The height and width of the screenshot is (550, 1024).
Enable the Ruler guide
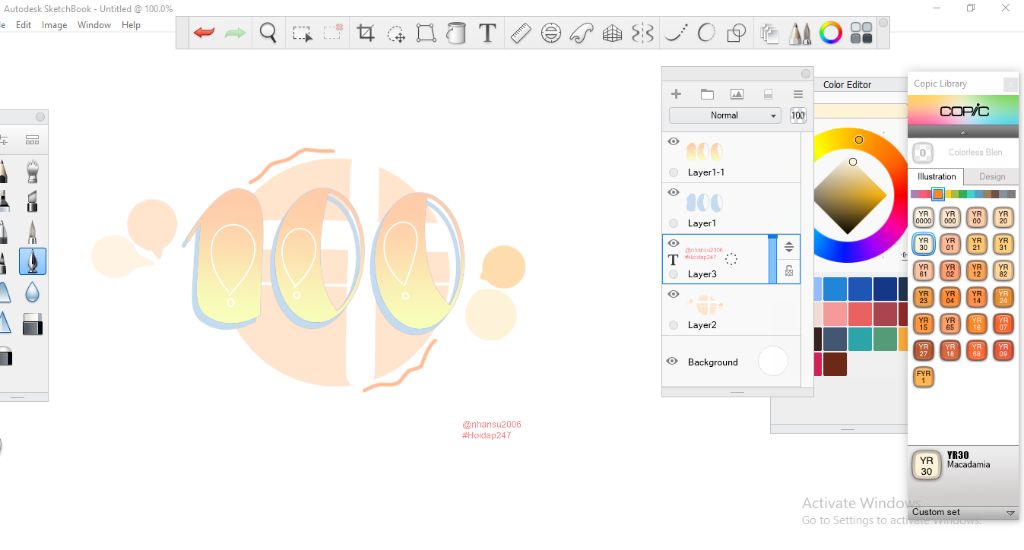(x=520, y=33)
